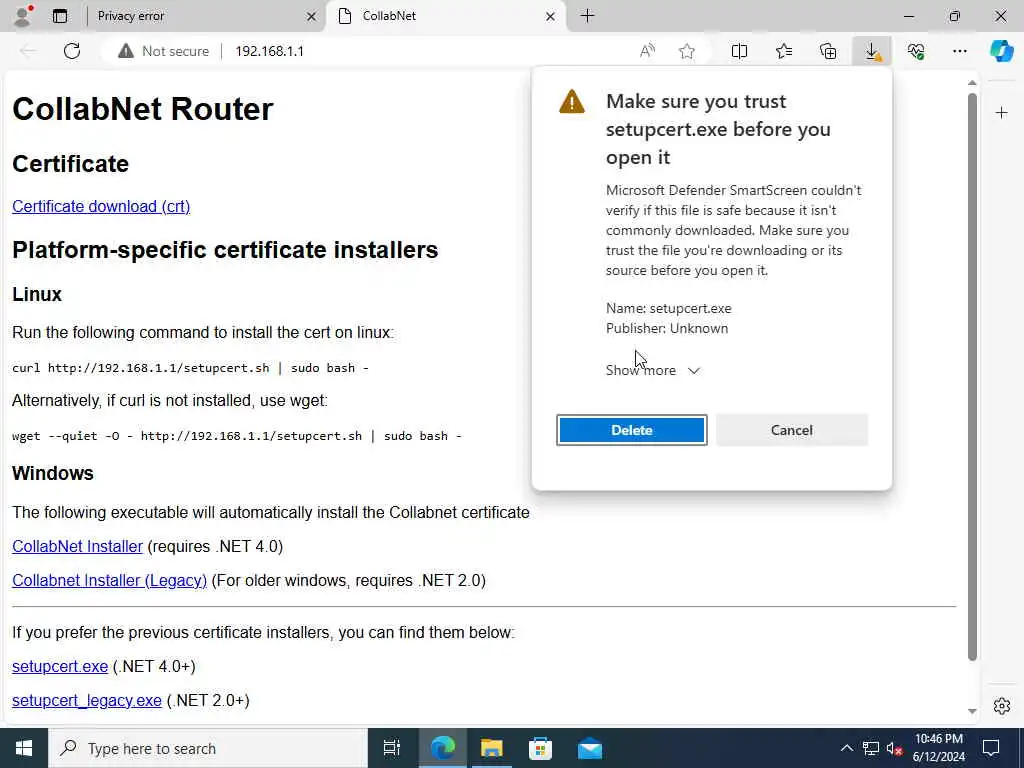
Task: Click the scrollbar up arrow
Action: click(972, 83)
